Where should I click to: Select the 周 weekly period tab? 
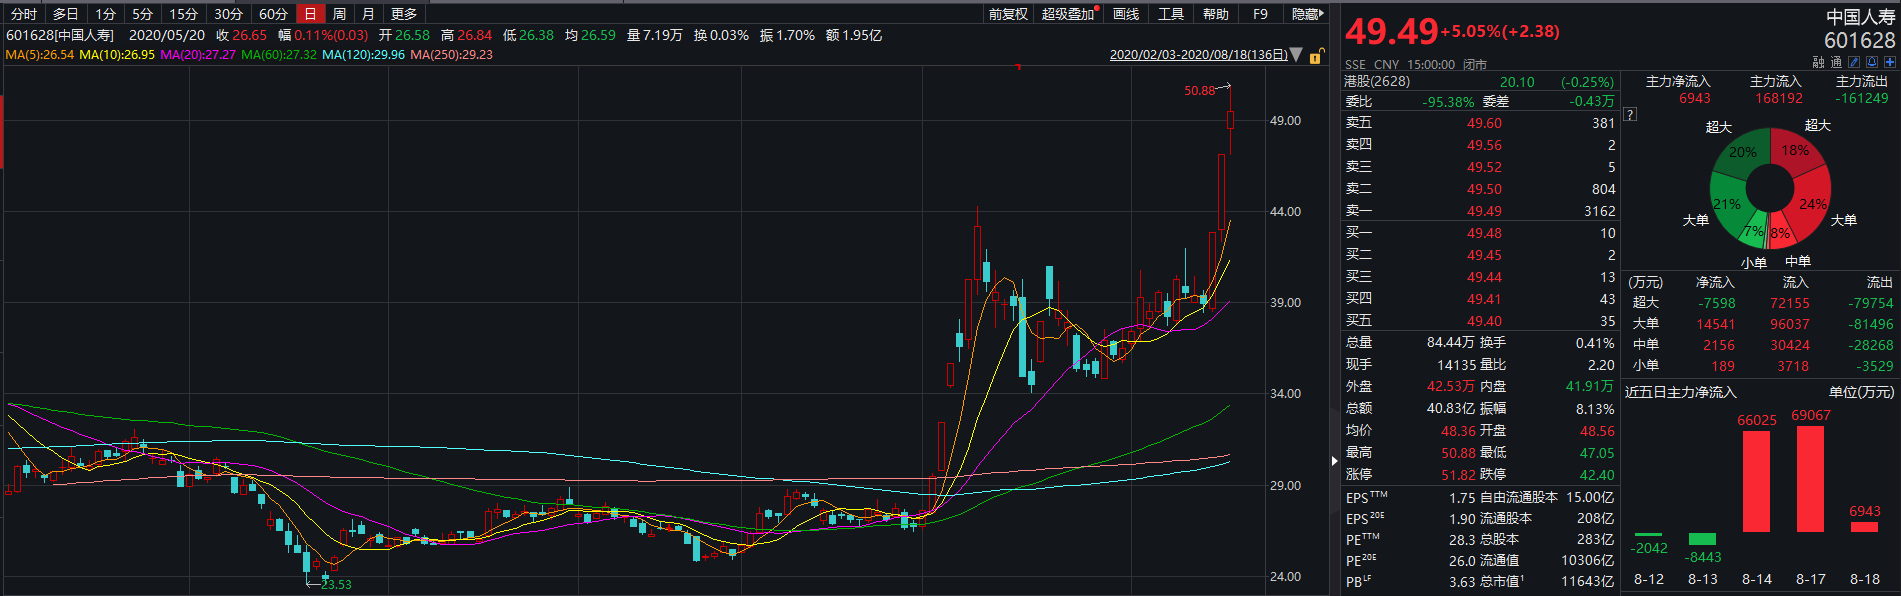340,14
